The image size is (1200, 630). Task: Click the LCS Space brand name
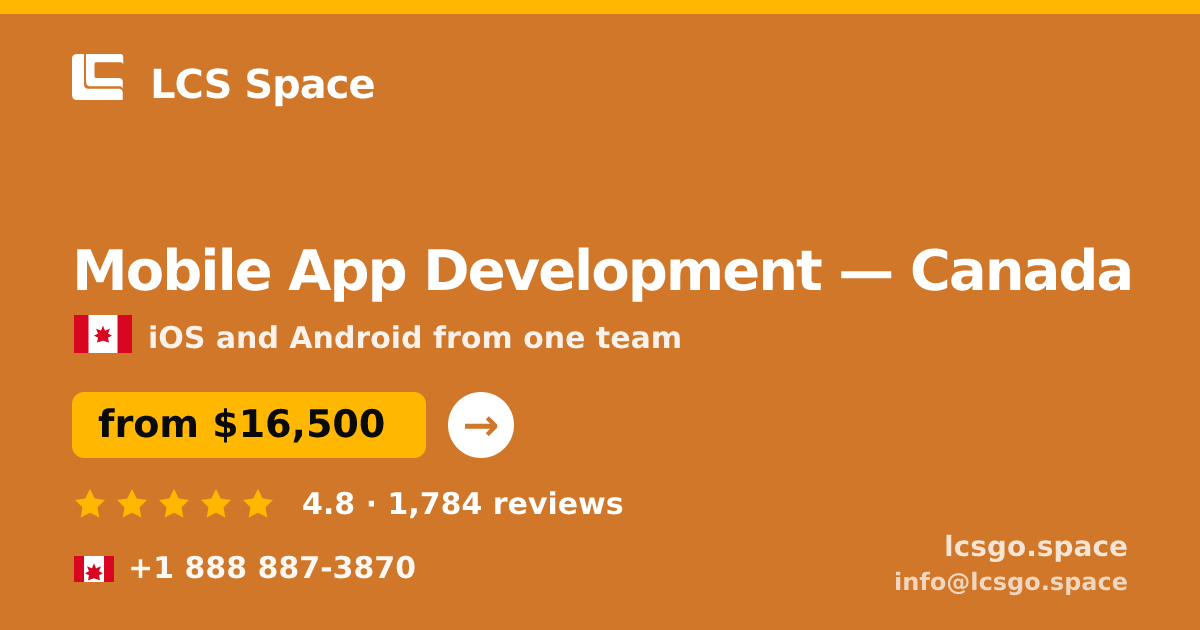point(263,84)
